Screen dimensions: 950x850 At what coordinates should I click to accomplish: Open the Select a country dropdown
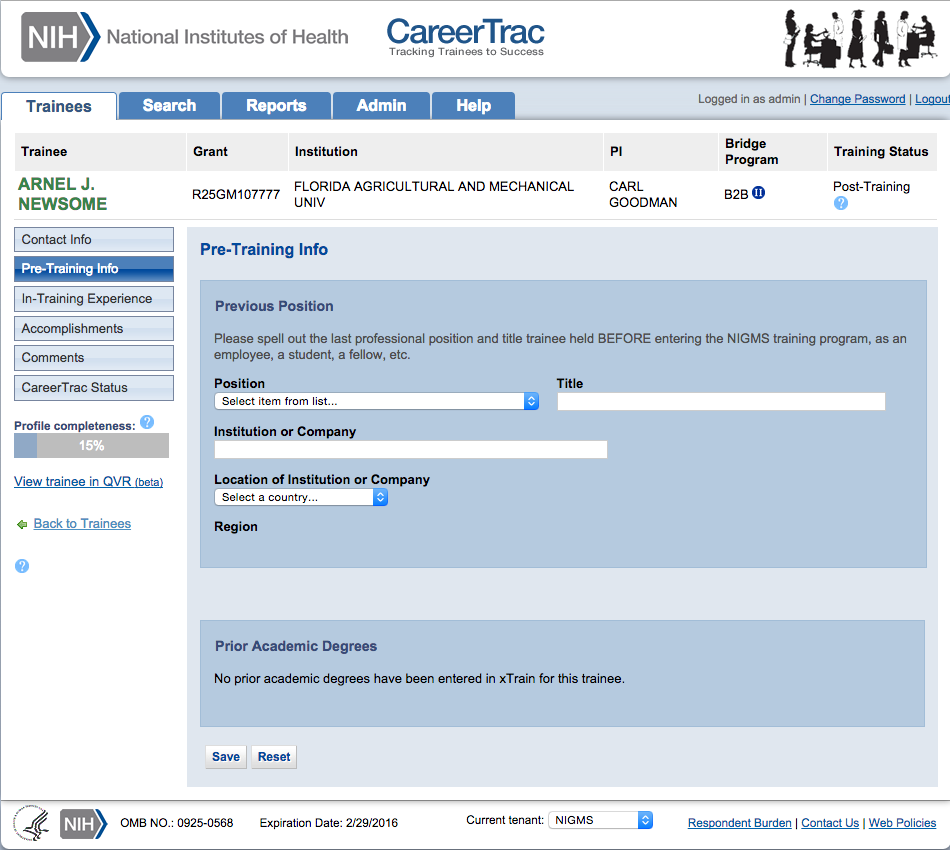click(301, 497)
